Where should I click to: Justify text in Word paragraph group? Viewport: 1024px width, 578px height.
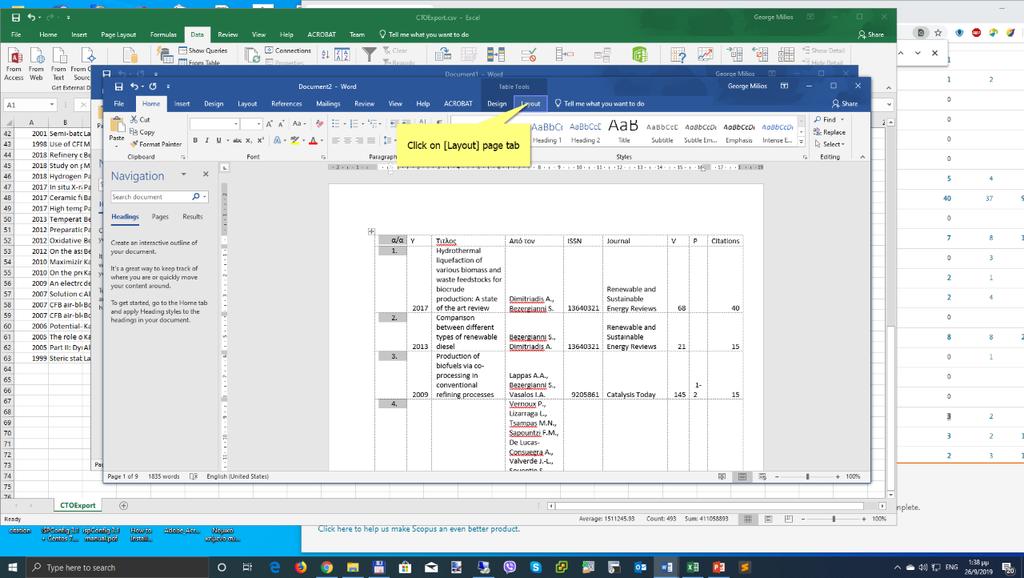[372, 140]
